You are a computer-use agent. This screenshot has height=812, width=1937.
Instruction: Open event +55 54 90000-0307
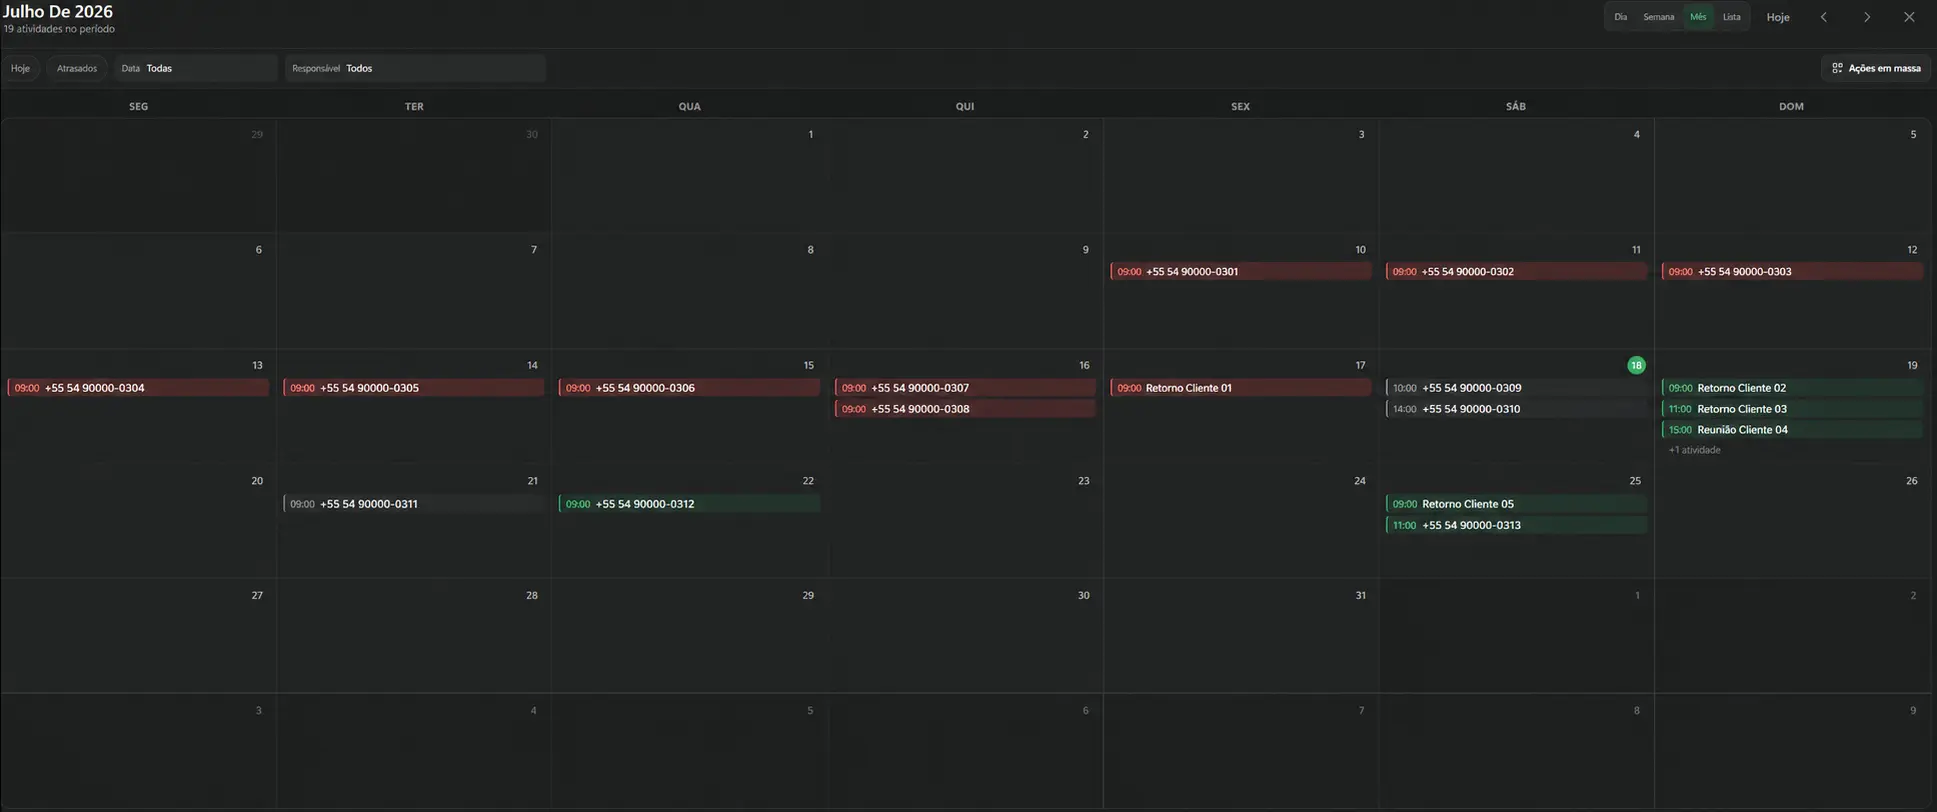965,387
